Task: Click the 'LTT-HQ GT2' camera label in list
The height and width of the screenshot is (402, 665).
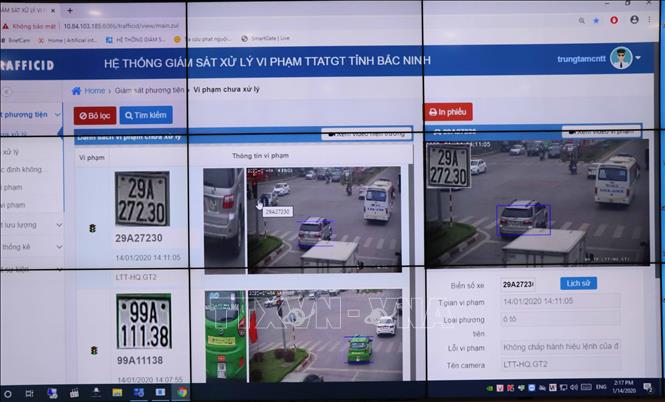Action: point(136,277)
